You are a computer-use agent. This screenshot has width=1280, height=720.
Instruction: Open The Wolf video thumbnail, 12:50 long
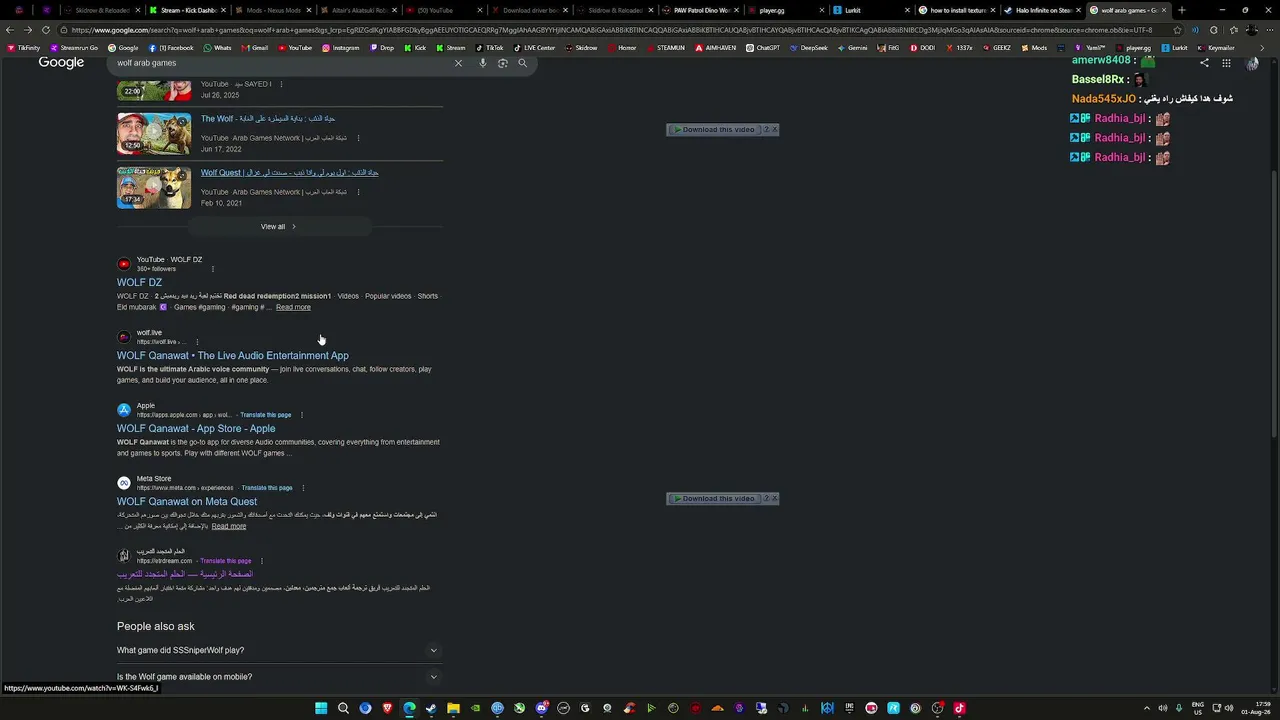pyautogui.click(x=154, y=134)
